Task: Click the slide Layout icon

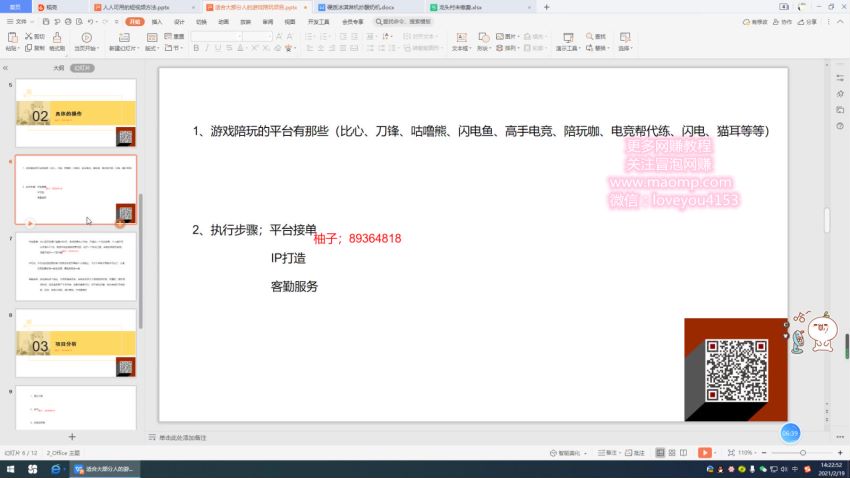Action: [152, 37]
